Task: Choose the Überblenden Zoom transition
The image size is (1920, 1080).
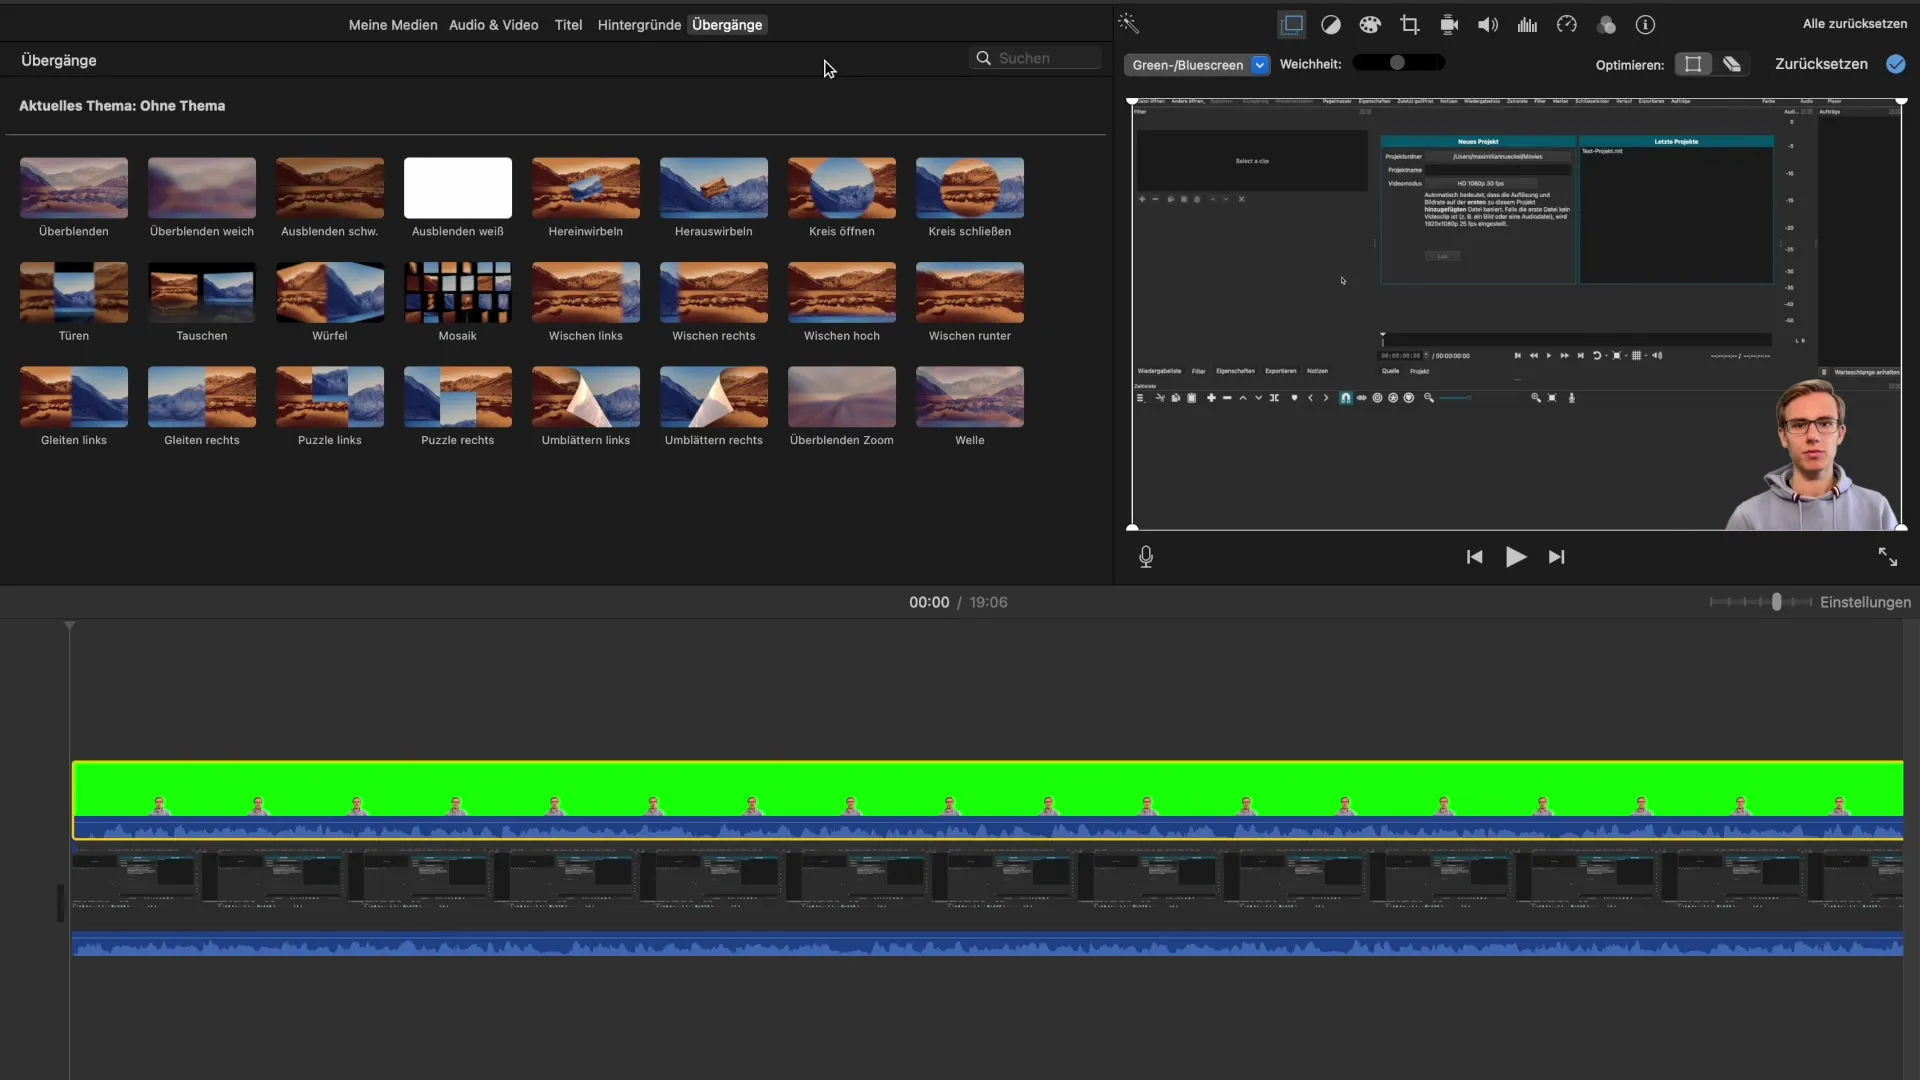Action: tap(842, 397)
